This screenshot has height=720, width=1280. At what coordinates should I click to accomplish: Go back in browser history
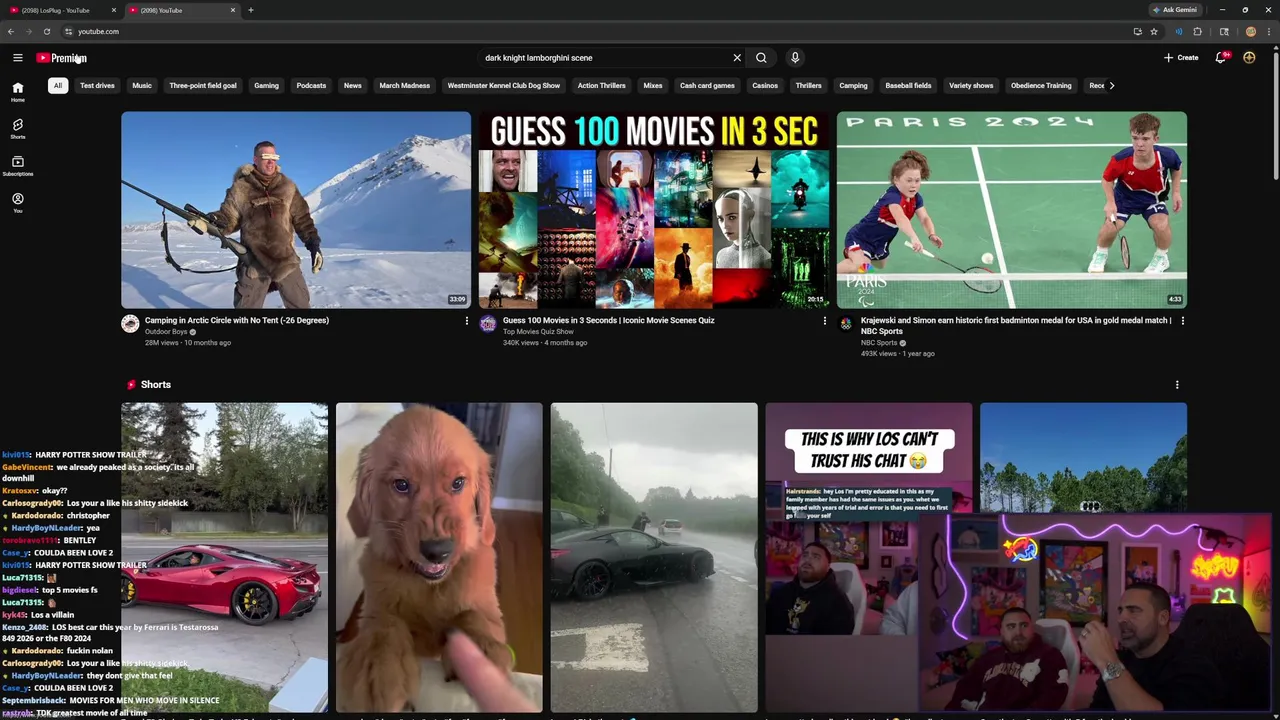point(11,31)
